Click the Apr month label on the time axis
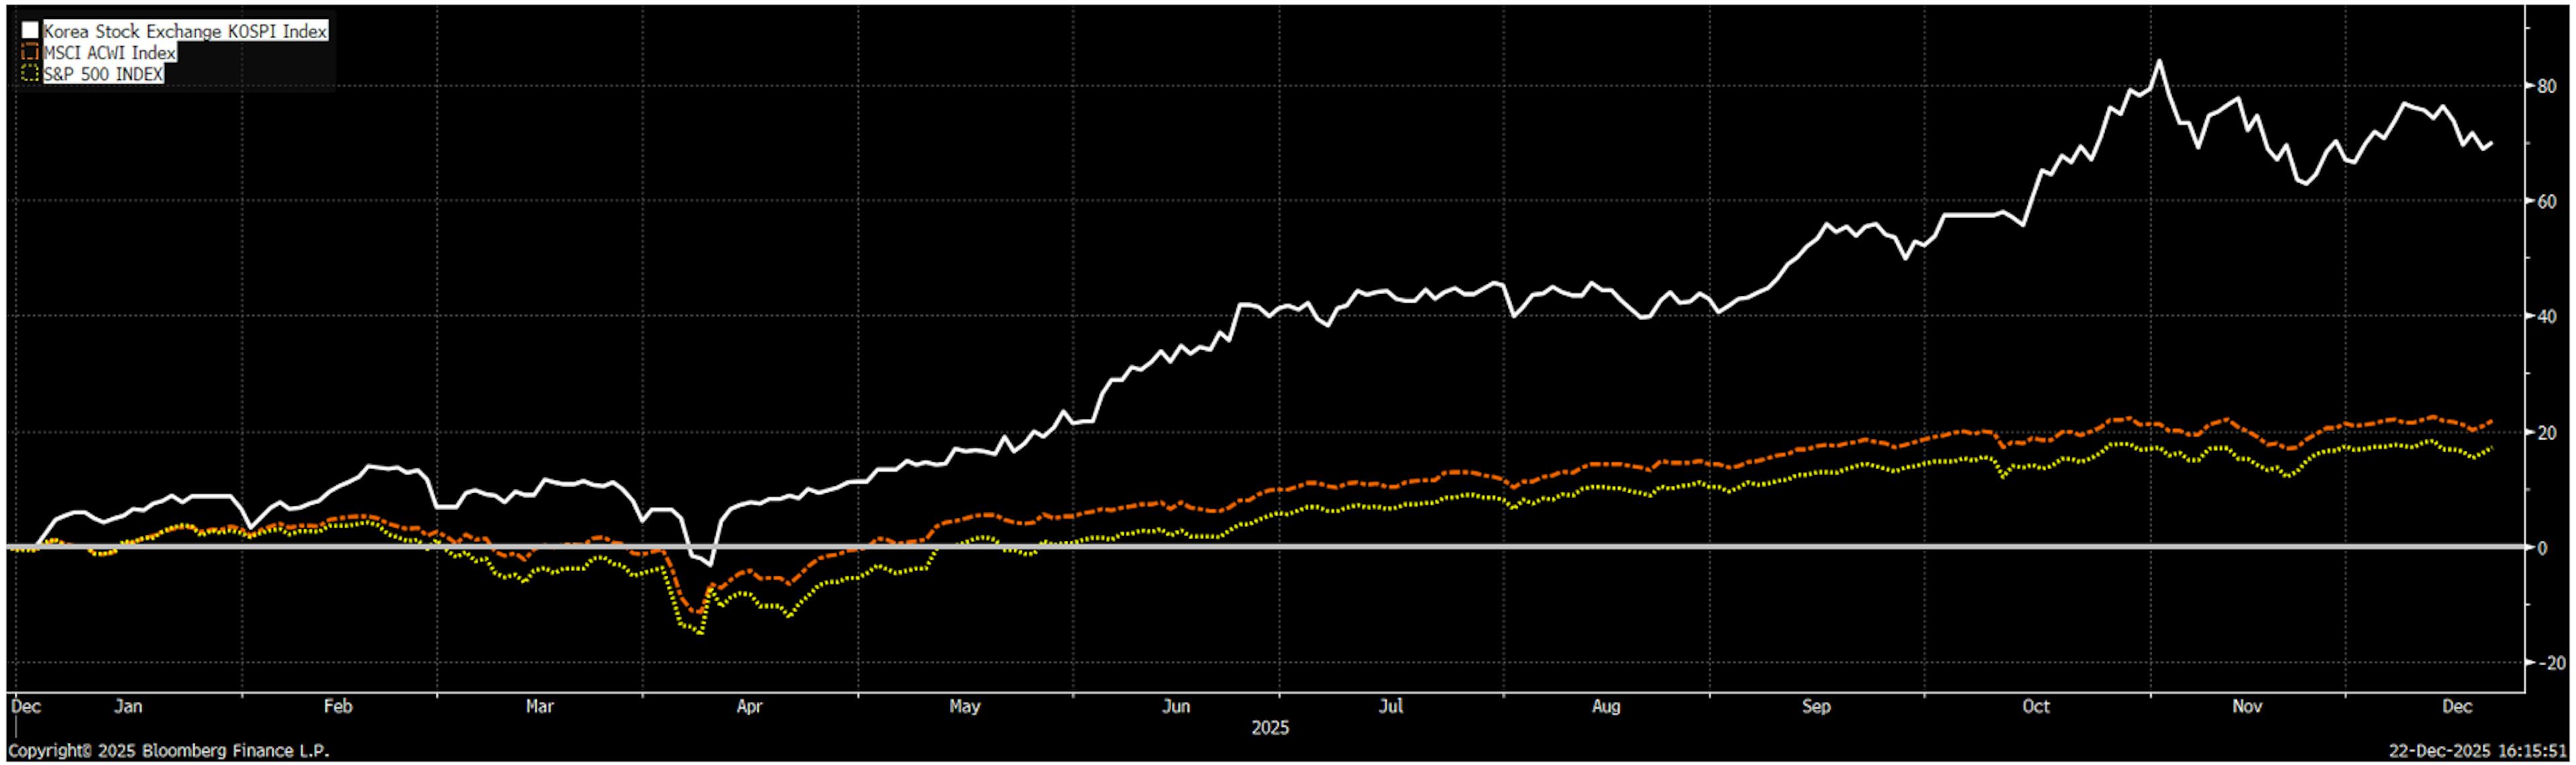 [749, 706]
